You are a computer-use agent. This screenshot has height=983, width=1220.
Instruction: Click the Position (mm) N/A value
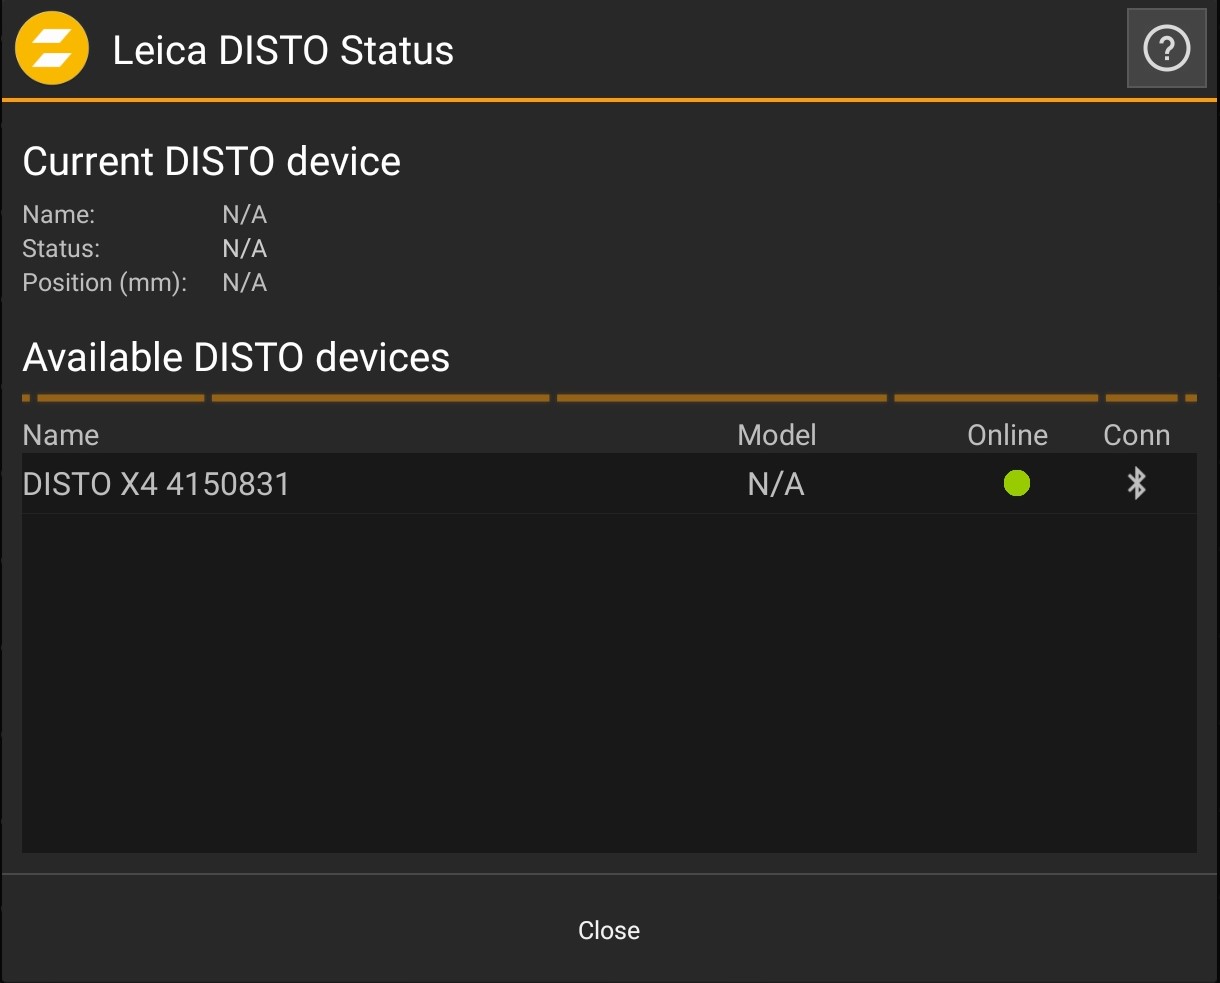pos(245,282)
